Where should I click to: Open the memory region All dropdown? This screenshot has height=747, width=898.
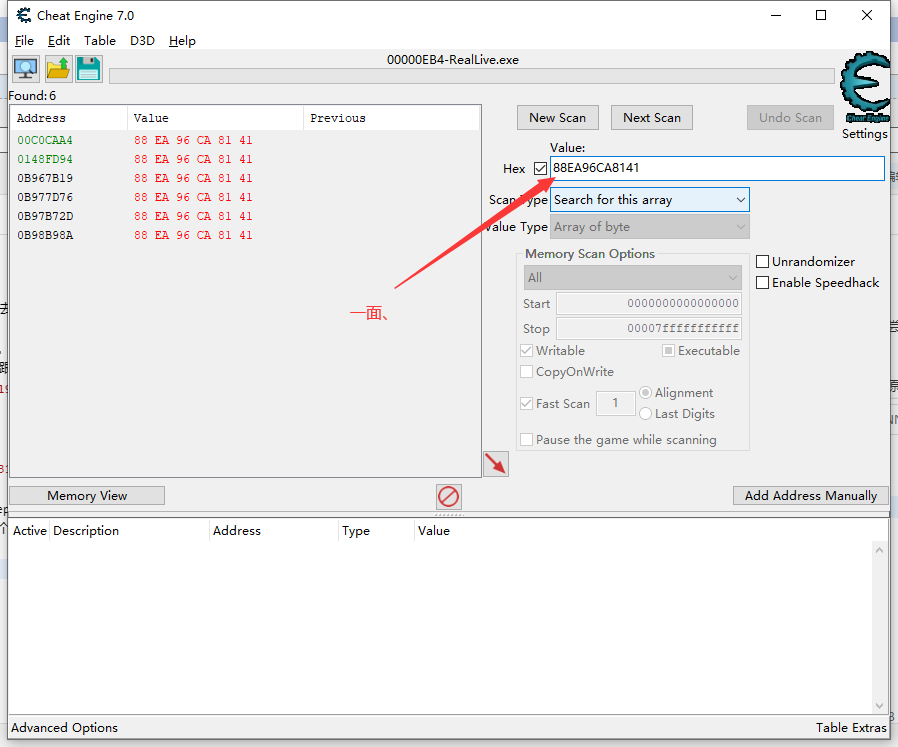(632, 278)
